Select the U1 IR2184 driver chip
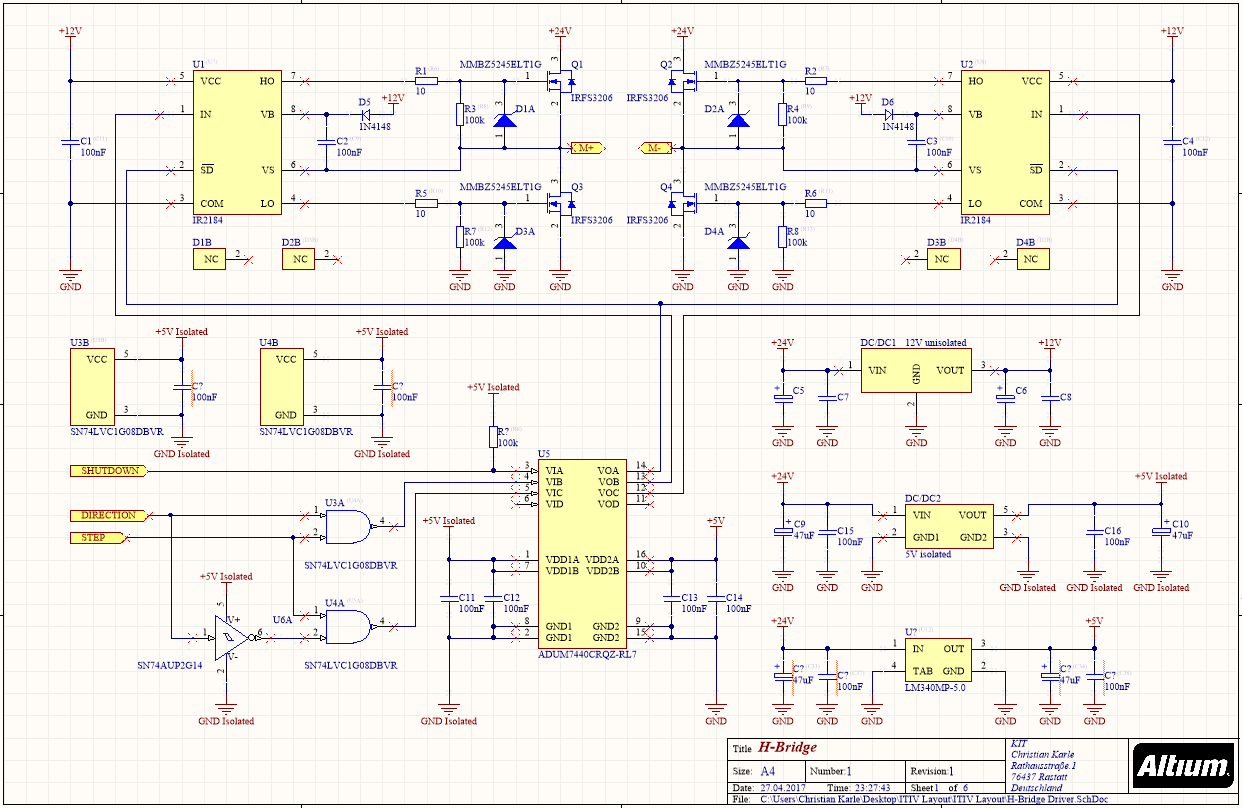The height and width of the screenshot is (808, 1242). 236,140
